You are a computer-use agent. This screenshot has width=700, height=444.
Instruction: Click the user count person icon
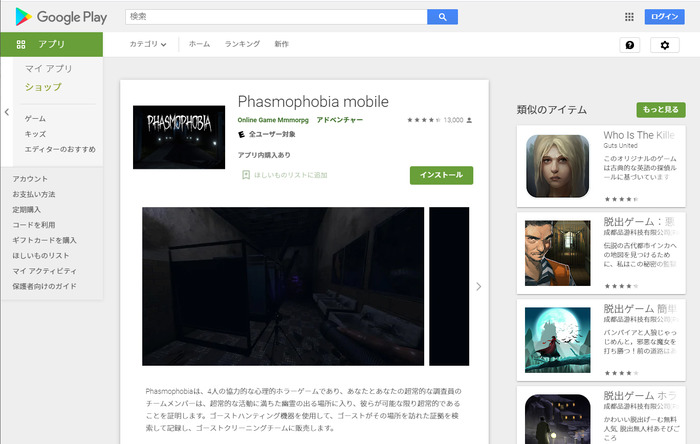pos(469,120)
